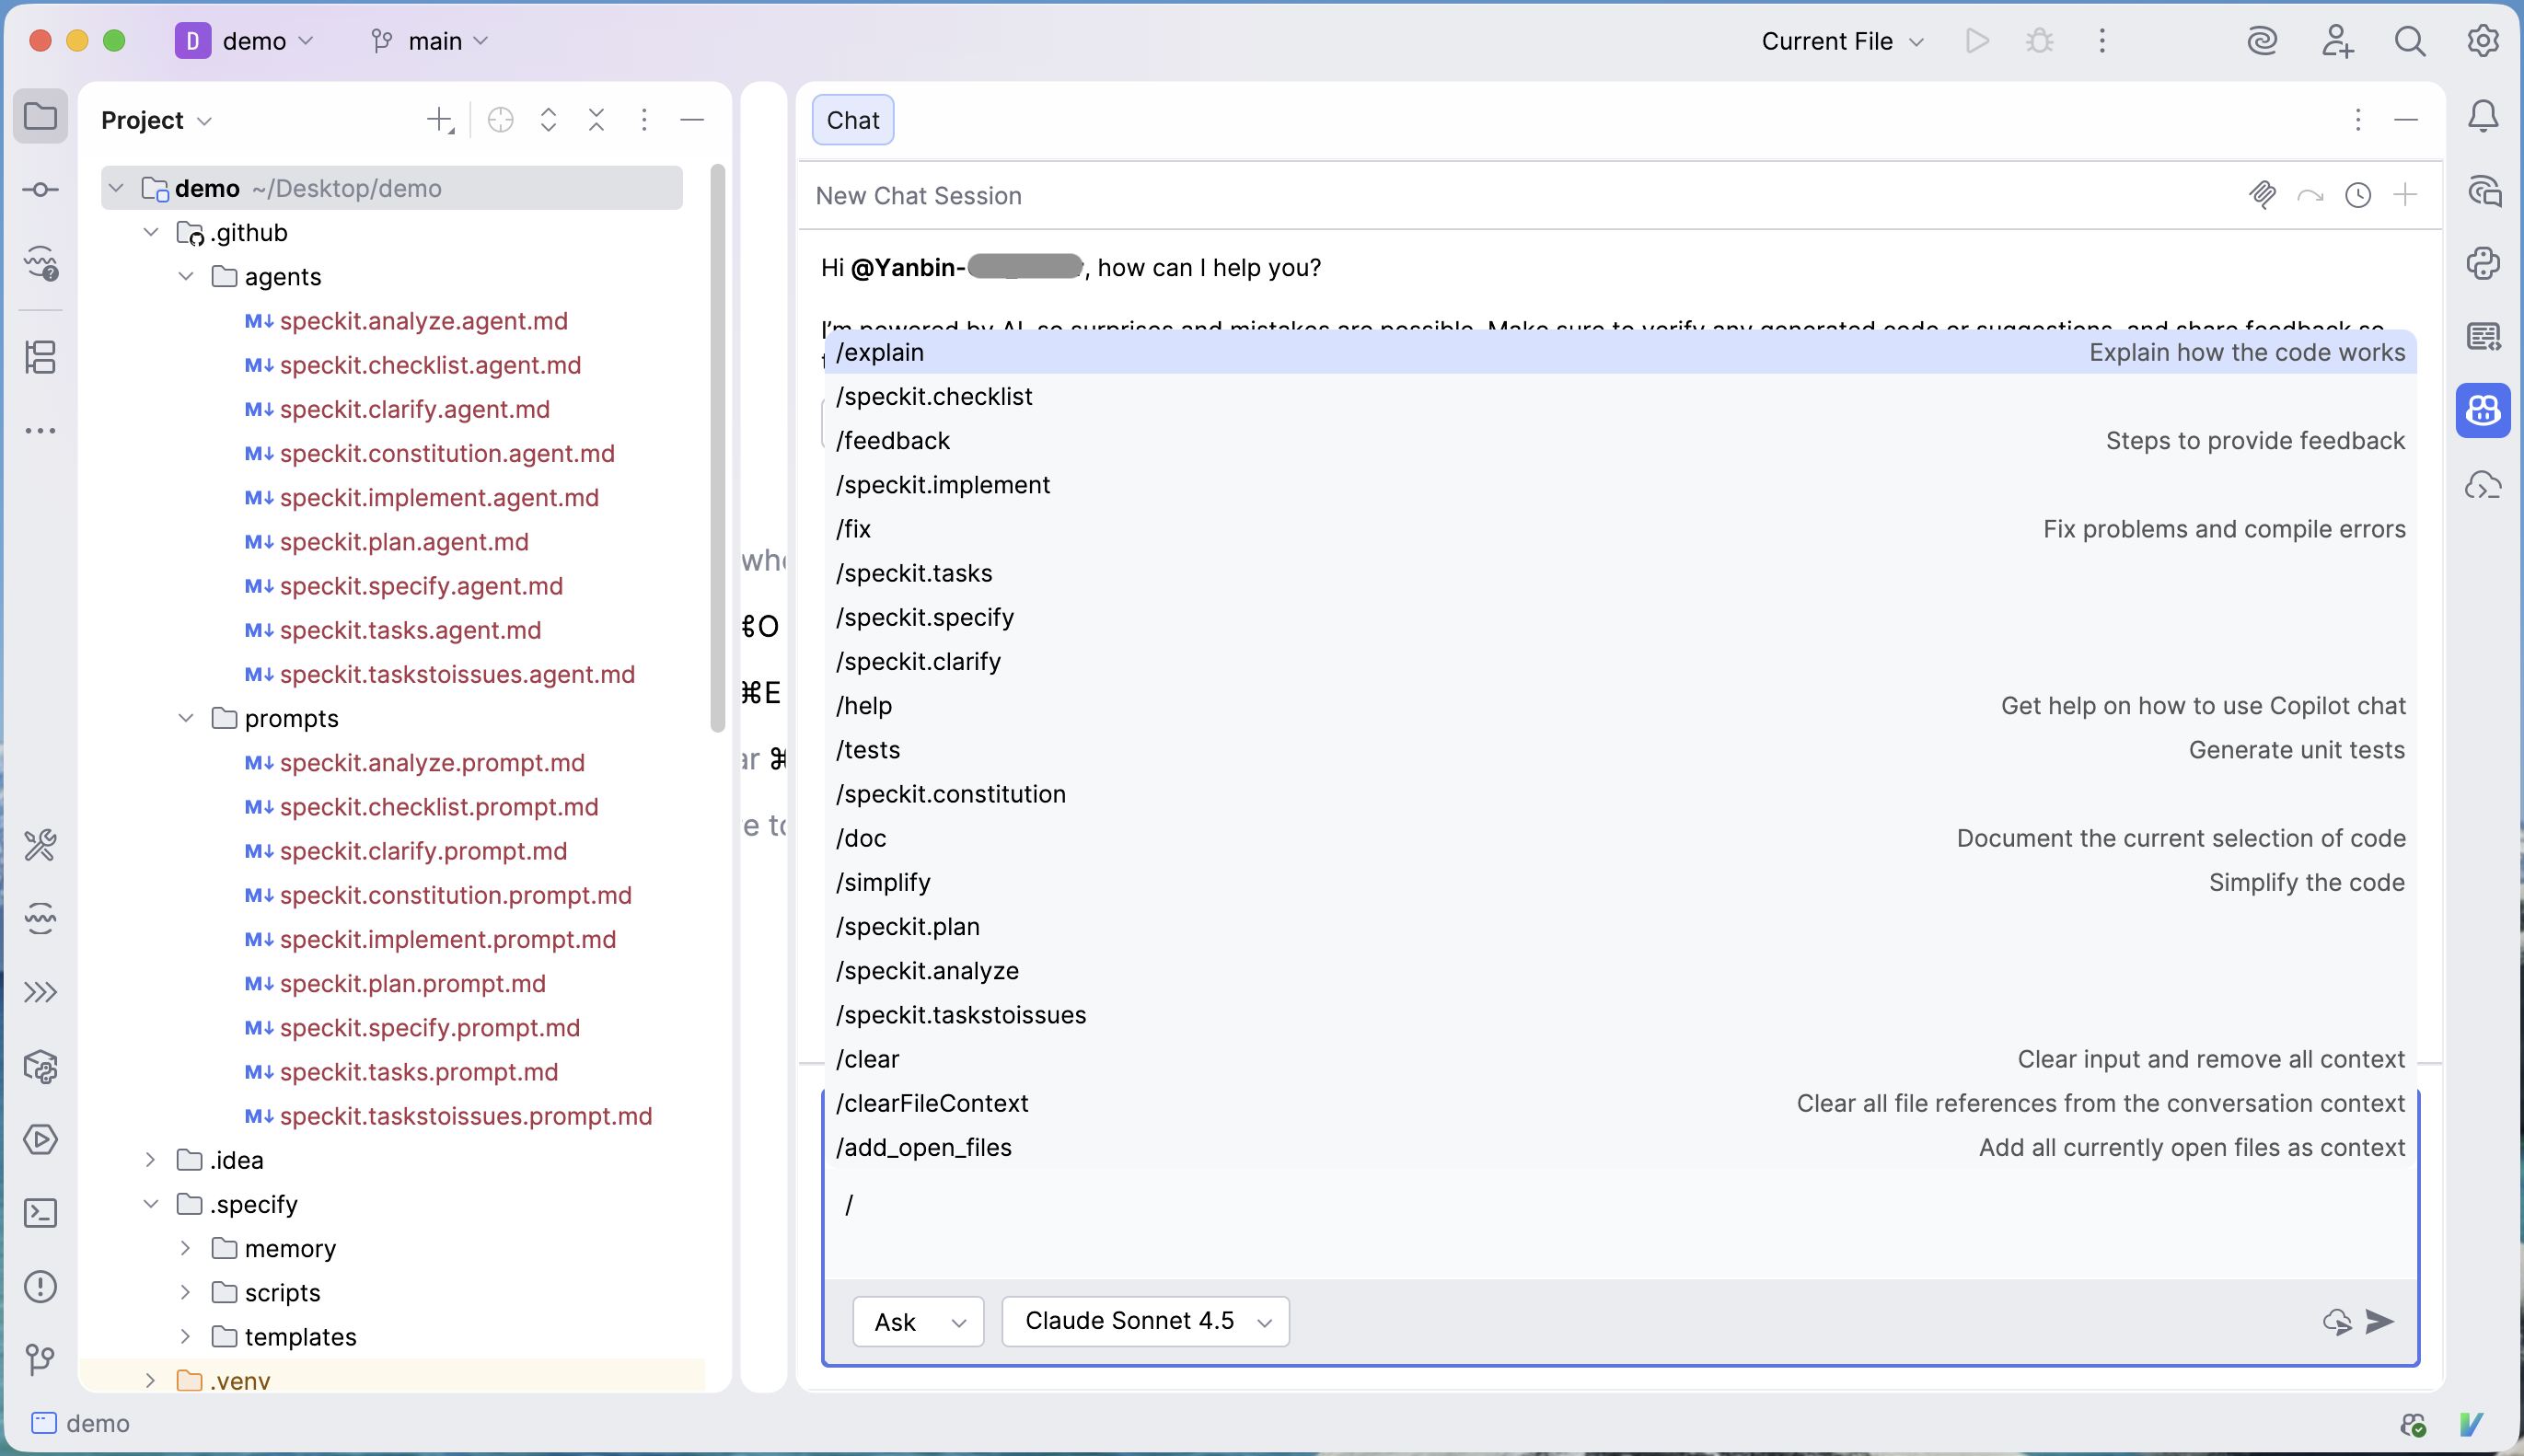Open the Terminal tool window icon

coord(40,1213)
